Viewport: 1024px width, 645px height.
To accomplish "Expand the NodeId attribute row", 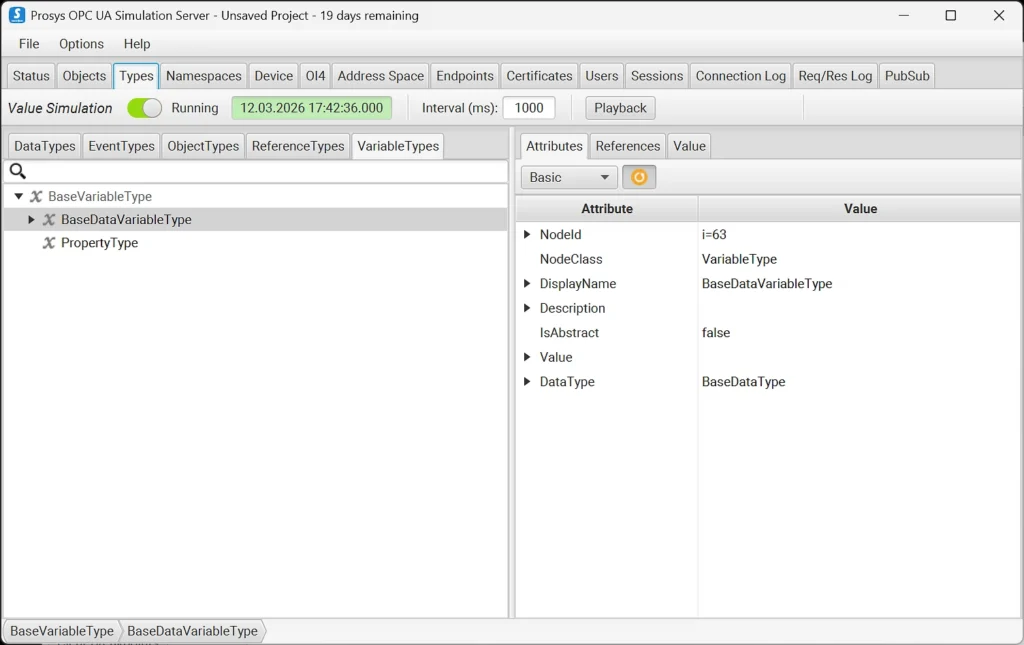I will (x=527, y=235).
